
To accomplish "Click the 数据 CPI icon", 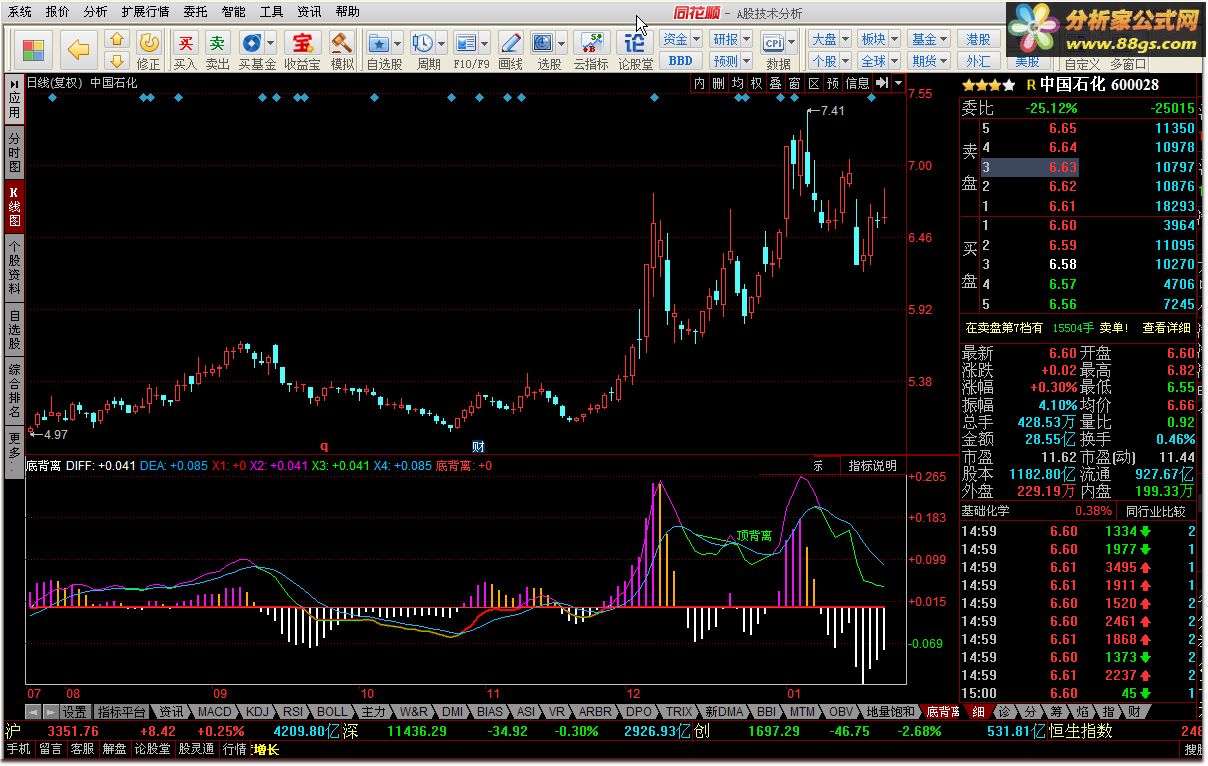I will (x=774, y=42).
